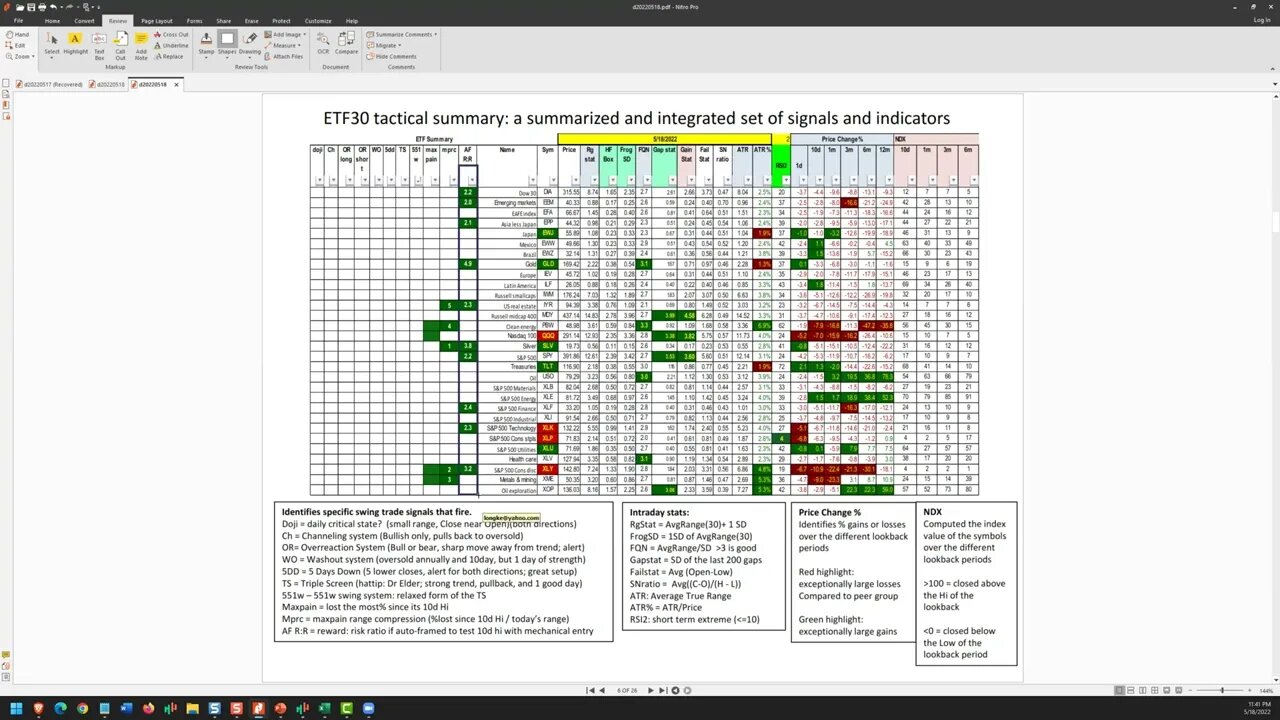Image resolution: width=1280 pixels, height=720 pixels.
Task: Open the Zoom tool dropdown
Action: tap(18, 56)
